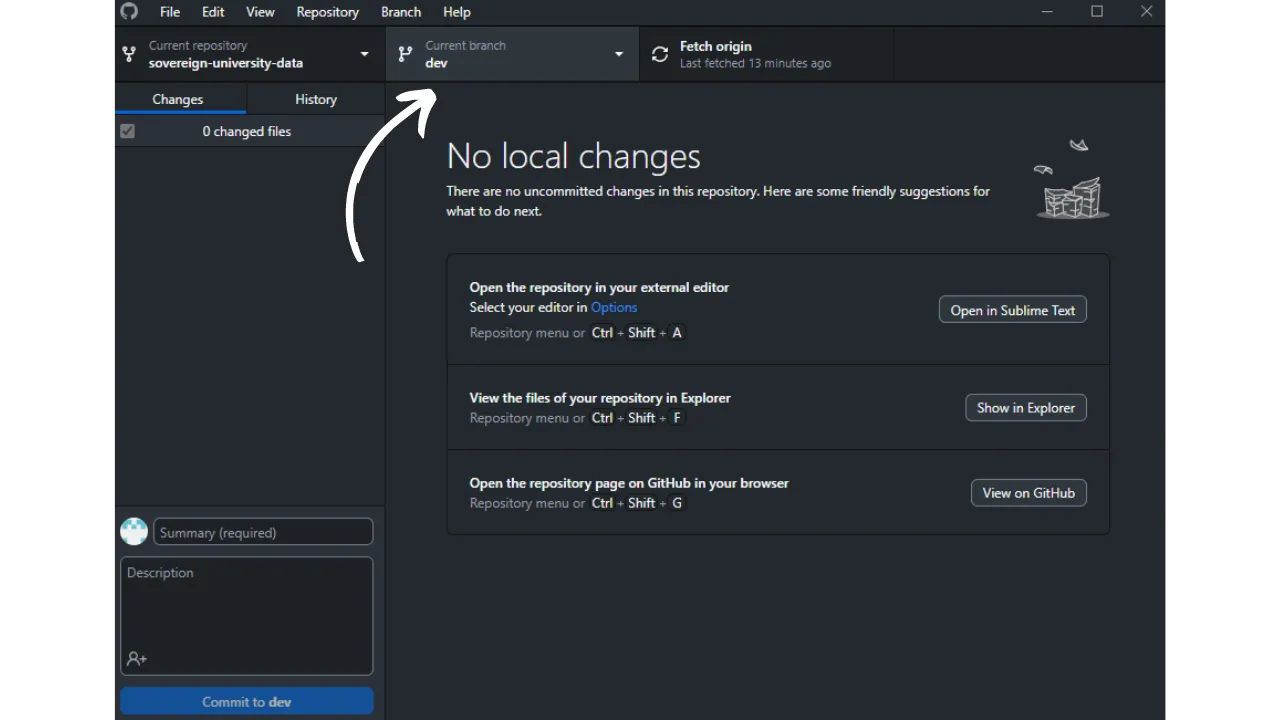Click the View on GitHub button
Image resolution: width=1280 pixels, height=720 pixels.
click(1028, 493)
